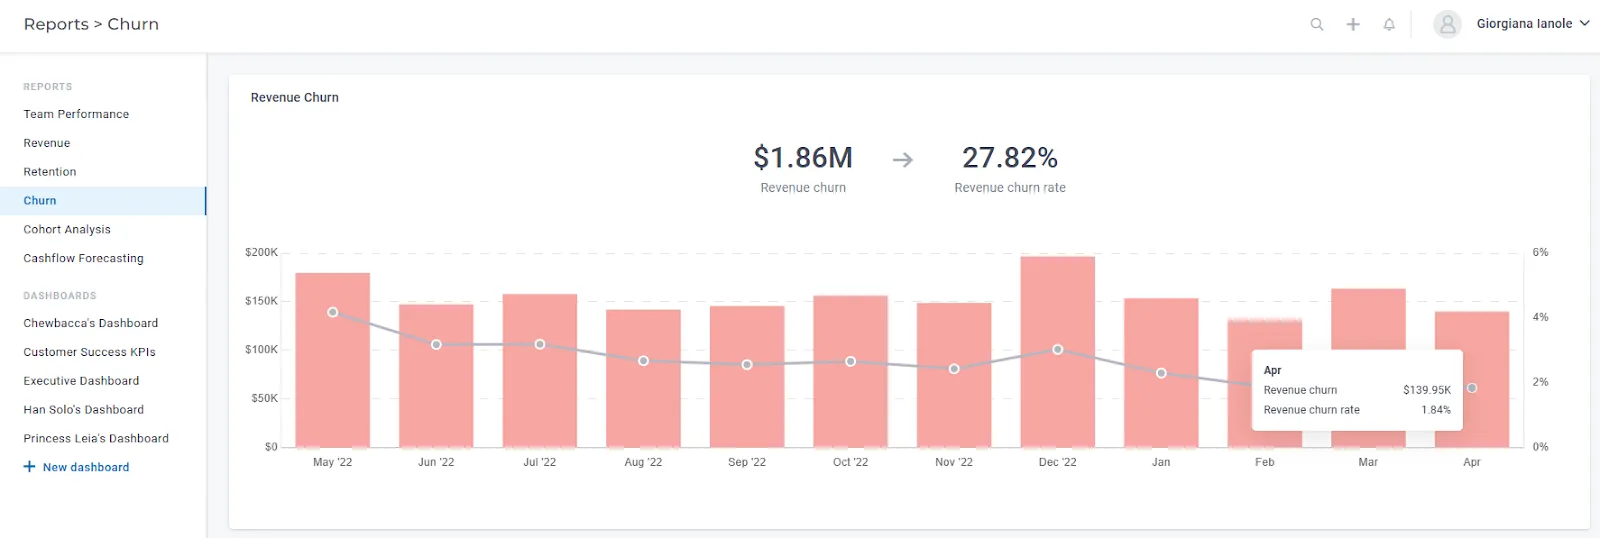Screen dimensions: 1600x538
Task: Click the Reports > Churn breadcrumb title
Action: [91, 24]
